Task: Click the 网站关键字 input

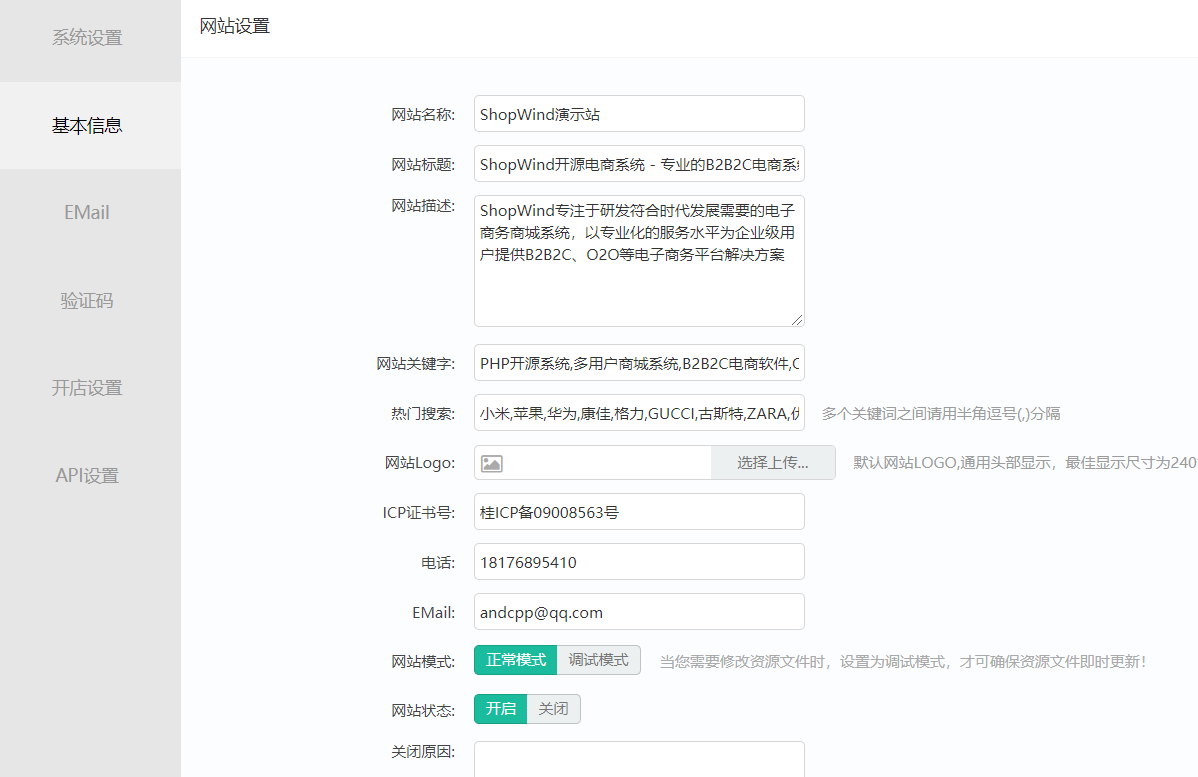Action: tap(639, 363)
